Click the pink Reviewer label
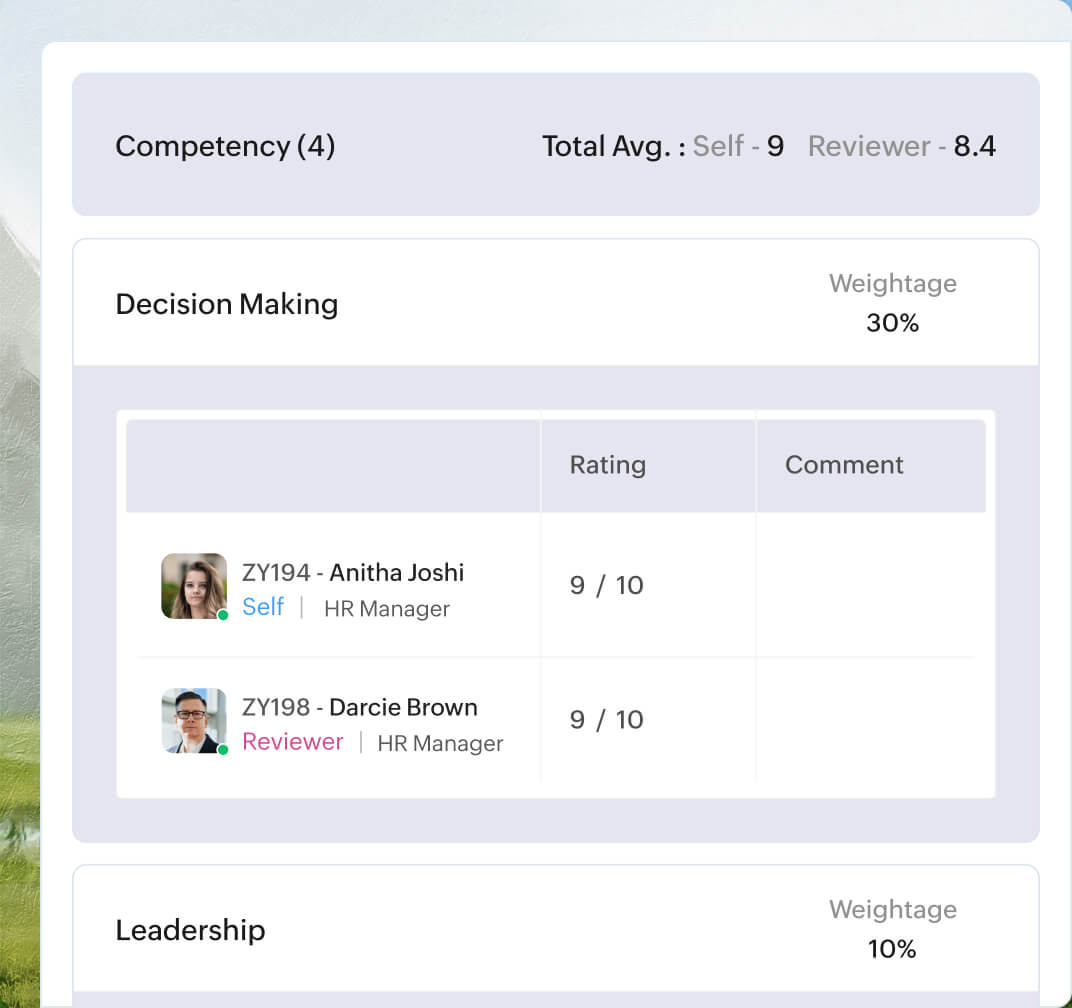This screenshot has height=1008, width=1072. pyautogui.click(x=293, y=742)
